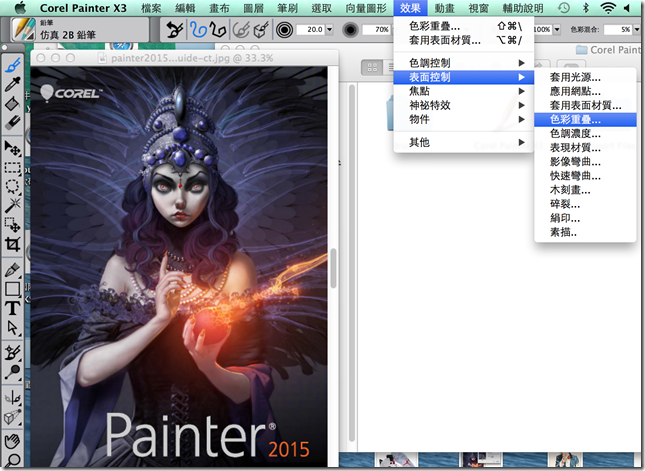Choose the Shape Selection arrow tool
This screenshot has height=471, width=645.
(x=12, y=327)
